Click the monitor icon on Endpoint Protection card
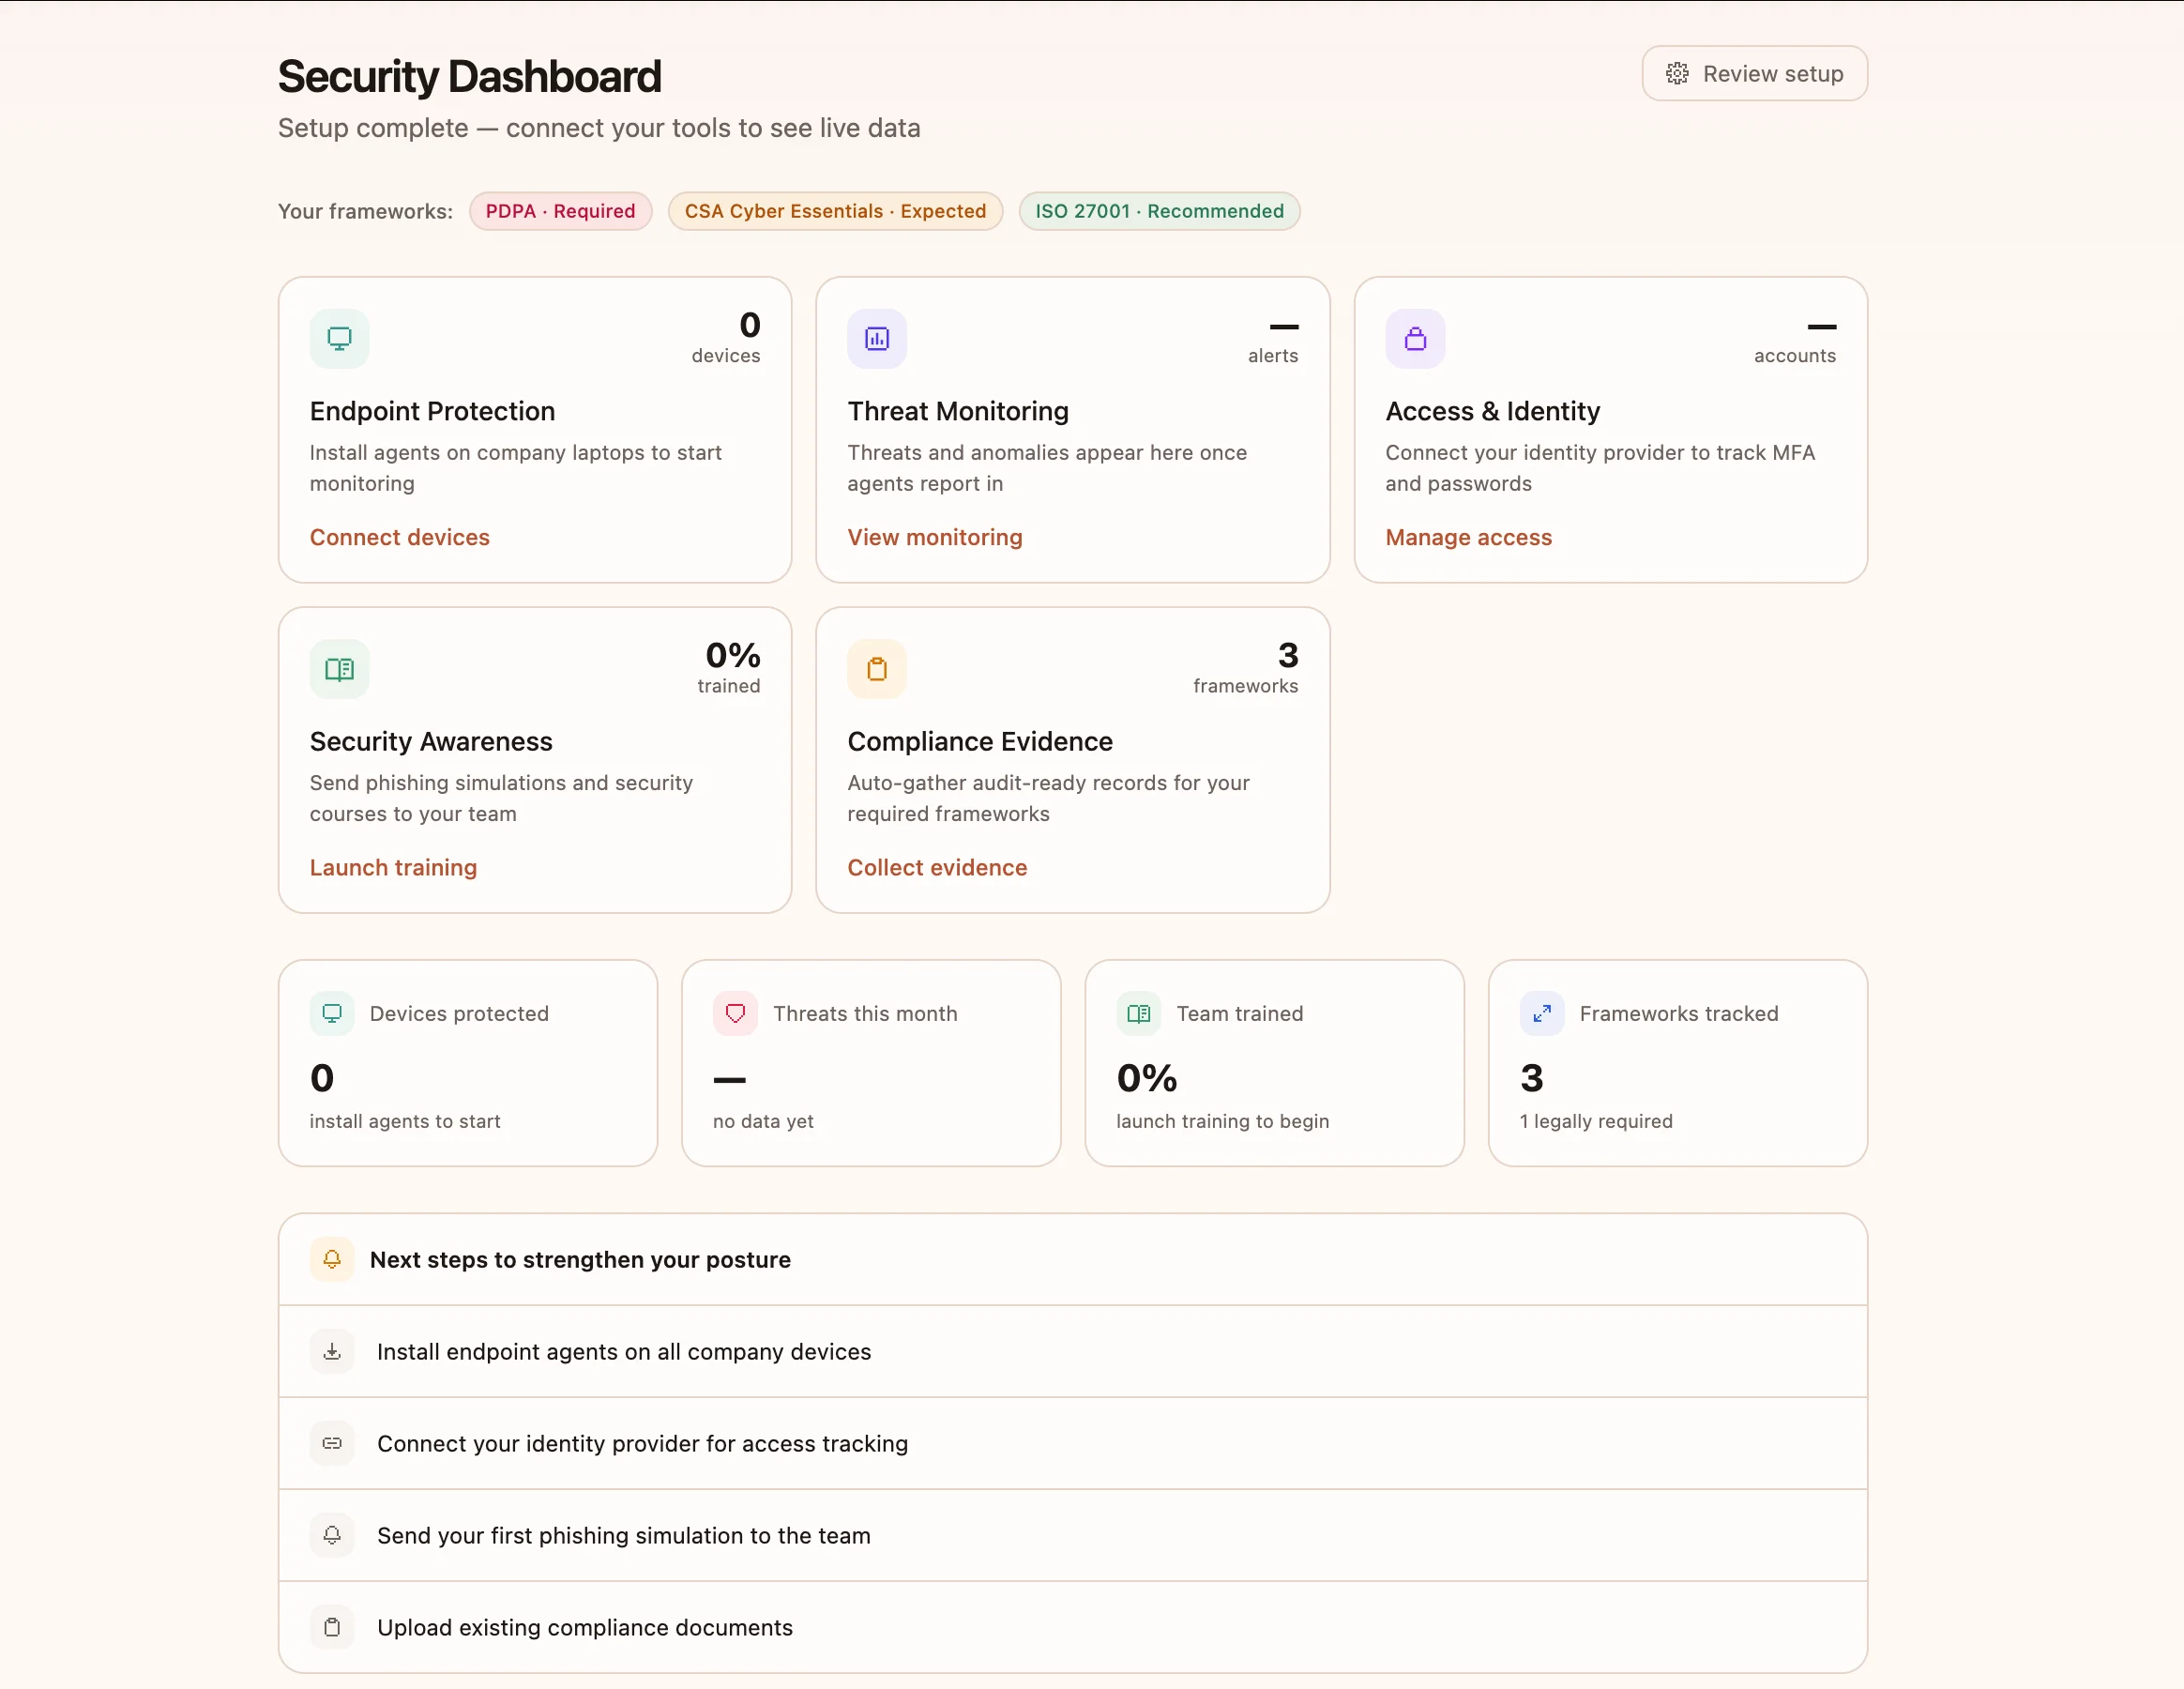The height and width of the screenshot is (1689, 2184). [x=339, y=339]
